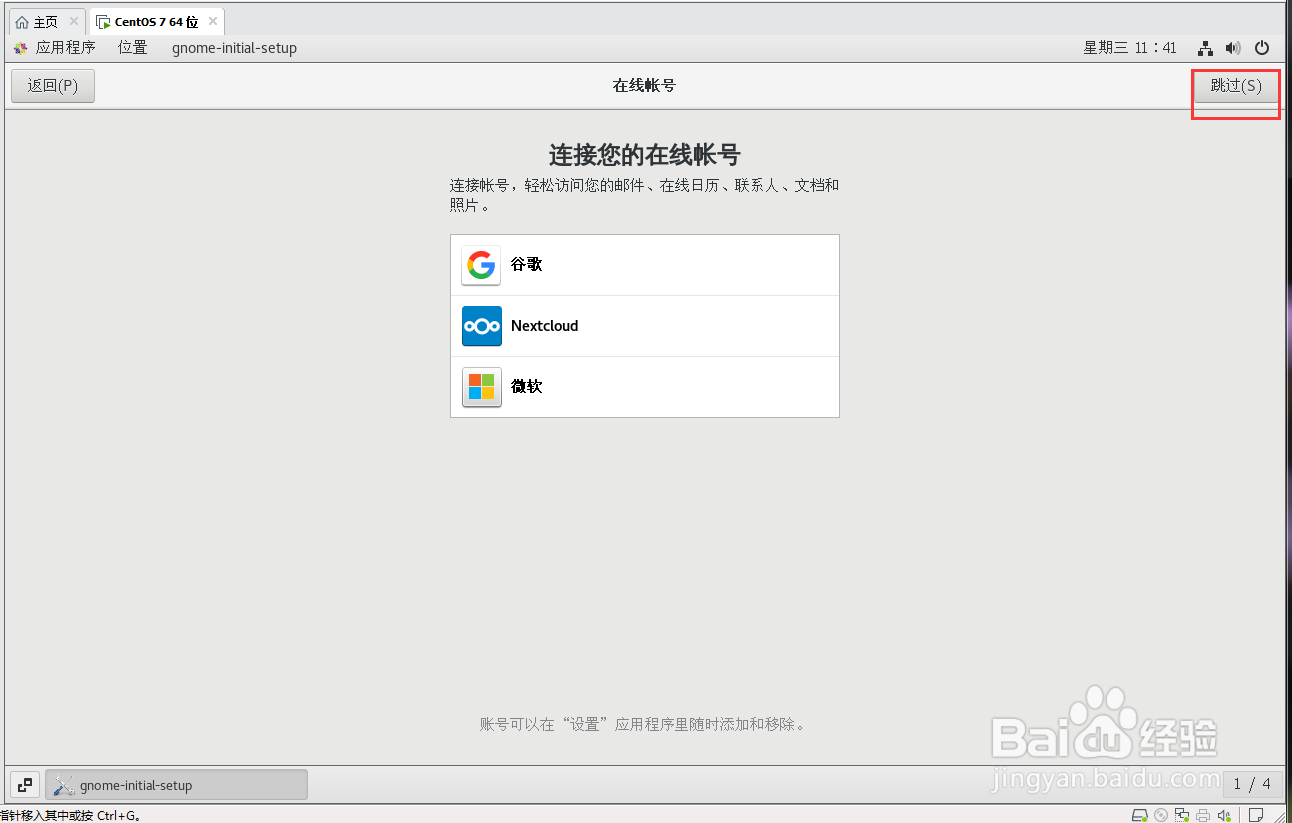
Task: Click the 返回(P) back button
Action: [x=52, y=86]
